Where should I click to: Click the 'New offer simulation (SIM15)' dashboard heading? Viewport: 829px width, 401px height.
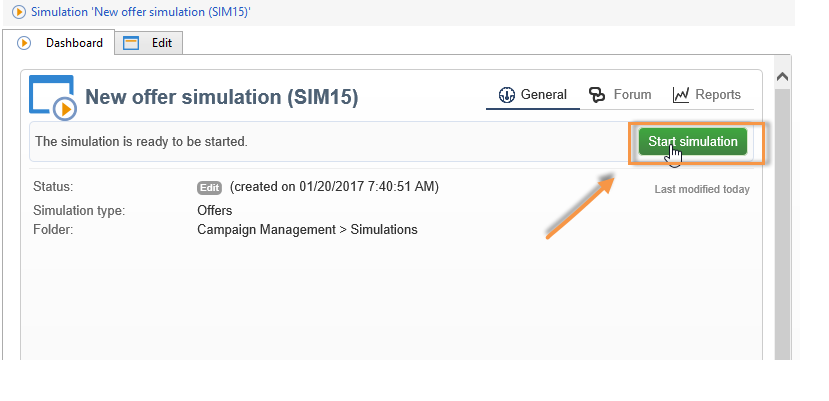click(221, 98)
